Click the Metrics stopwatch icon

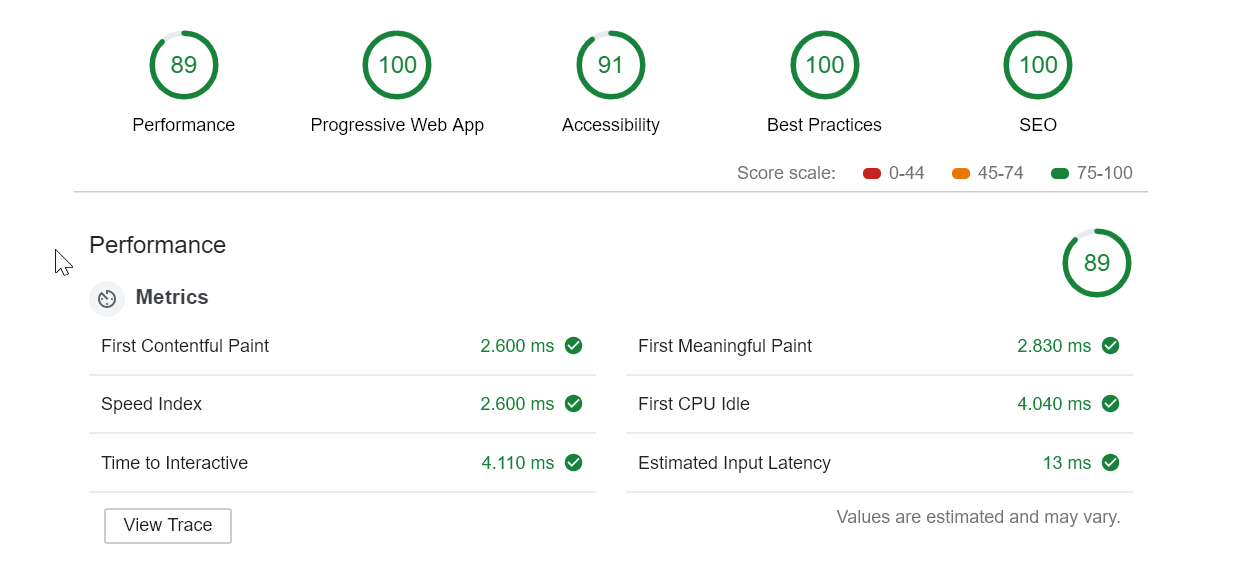point(107,298)
